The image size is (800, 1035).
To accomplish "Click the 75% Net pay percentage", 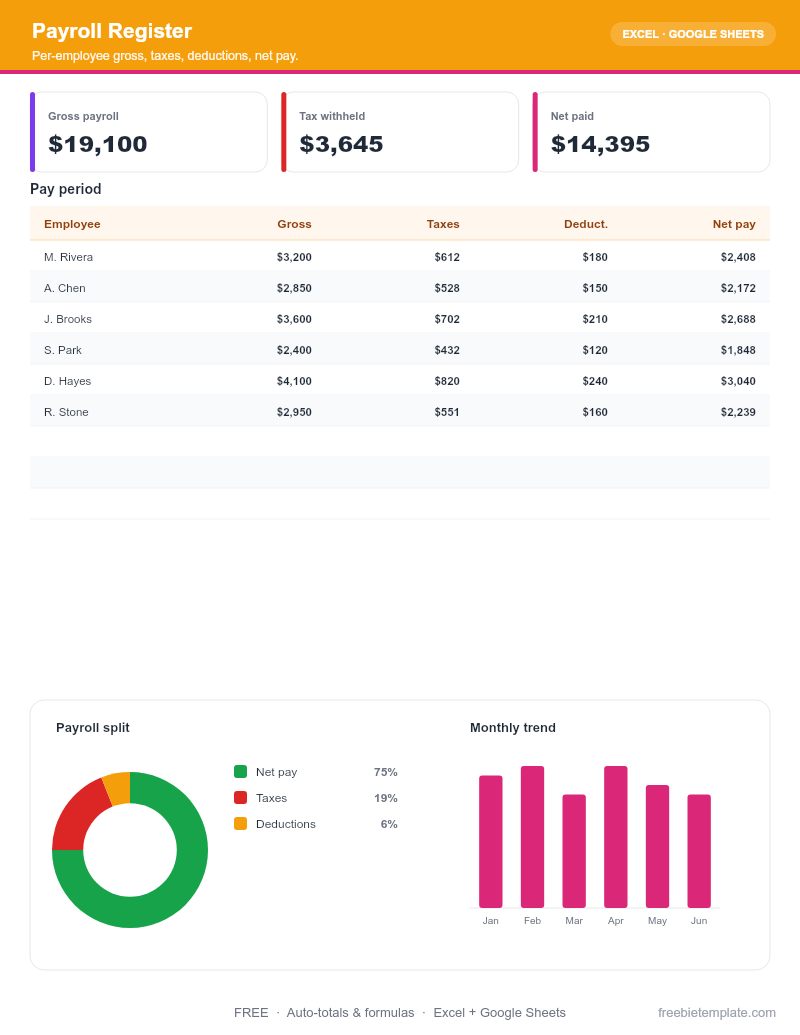I will point(385,772).
